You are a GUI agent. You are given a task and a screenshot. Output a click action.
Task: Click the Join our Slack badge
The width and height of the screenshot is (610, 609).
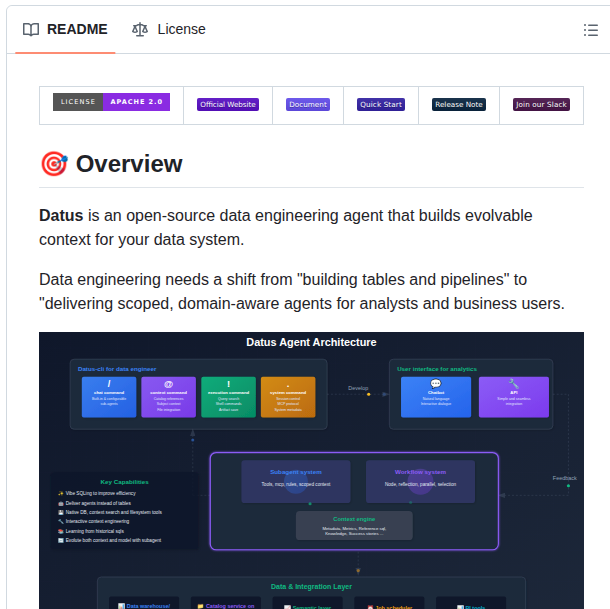point(541,104)
